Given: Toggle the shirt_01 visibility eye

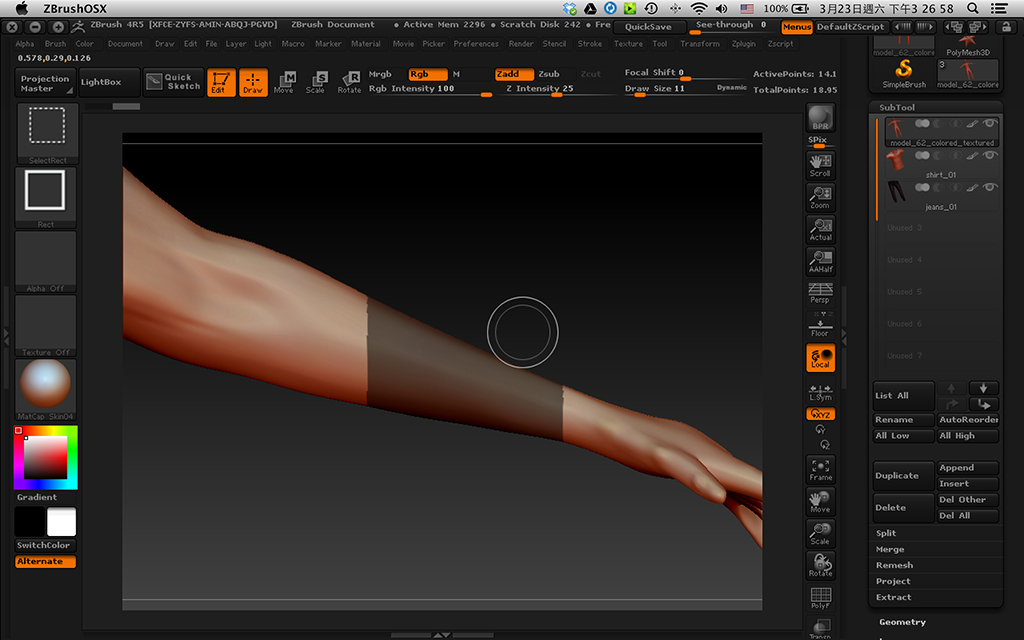Looking at the screenshot, I should (x=989, y=155).
